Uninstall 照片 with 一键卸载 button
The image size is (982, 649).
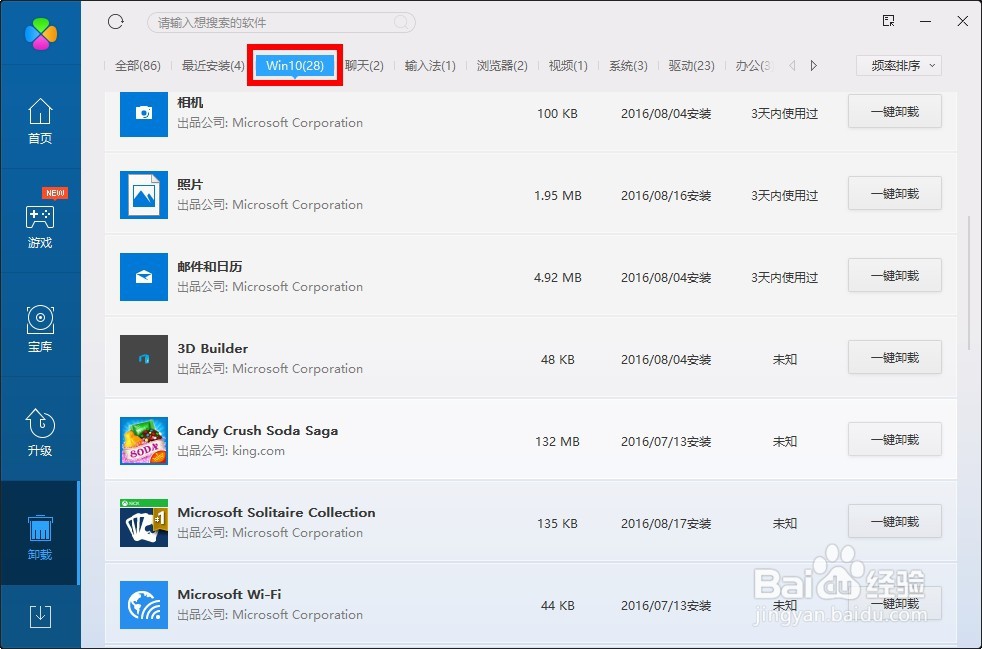tap(895, 194)
